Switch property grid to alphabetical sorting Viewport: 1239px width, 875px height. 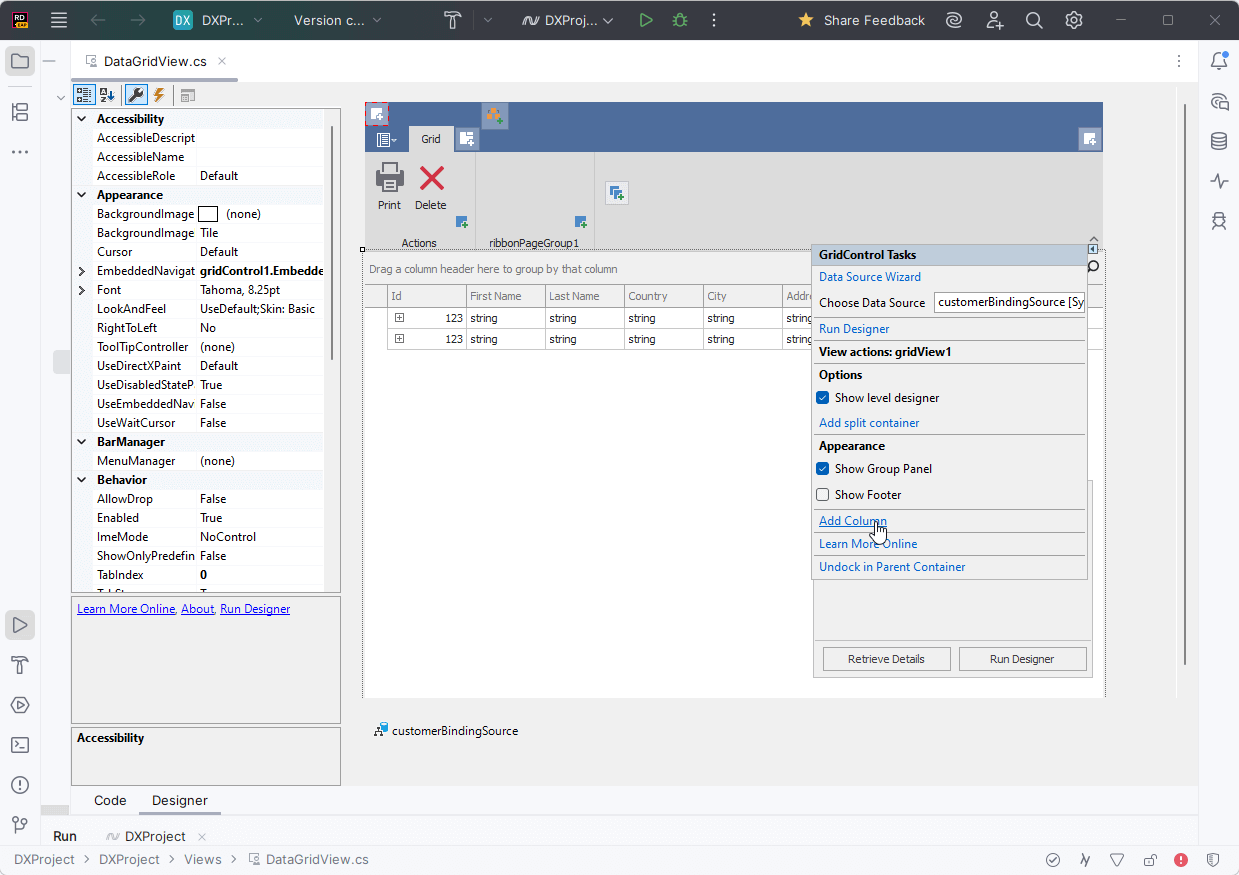pyautogui.click(x=107, y=94)
